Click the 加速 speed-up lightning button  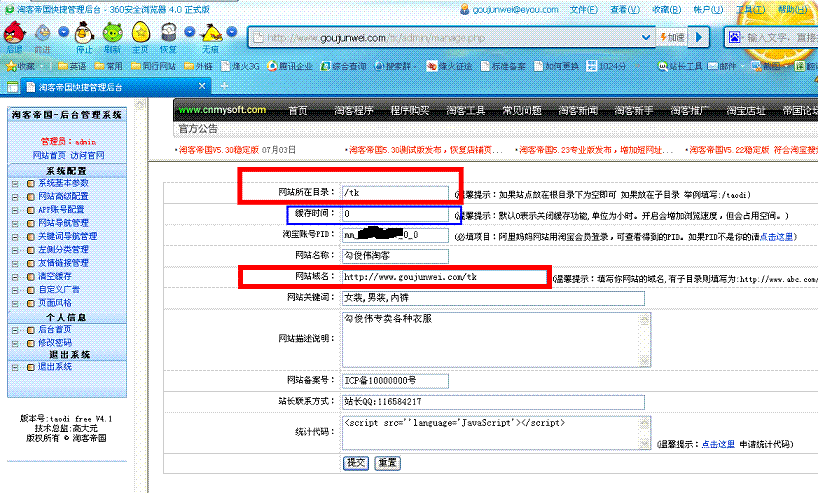(672, 37)
